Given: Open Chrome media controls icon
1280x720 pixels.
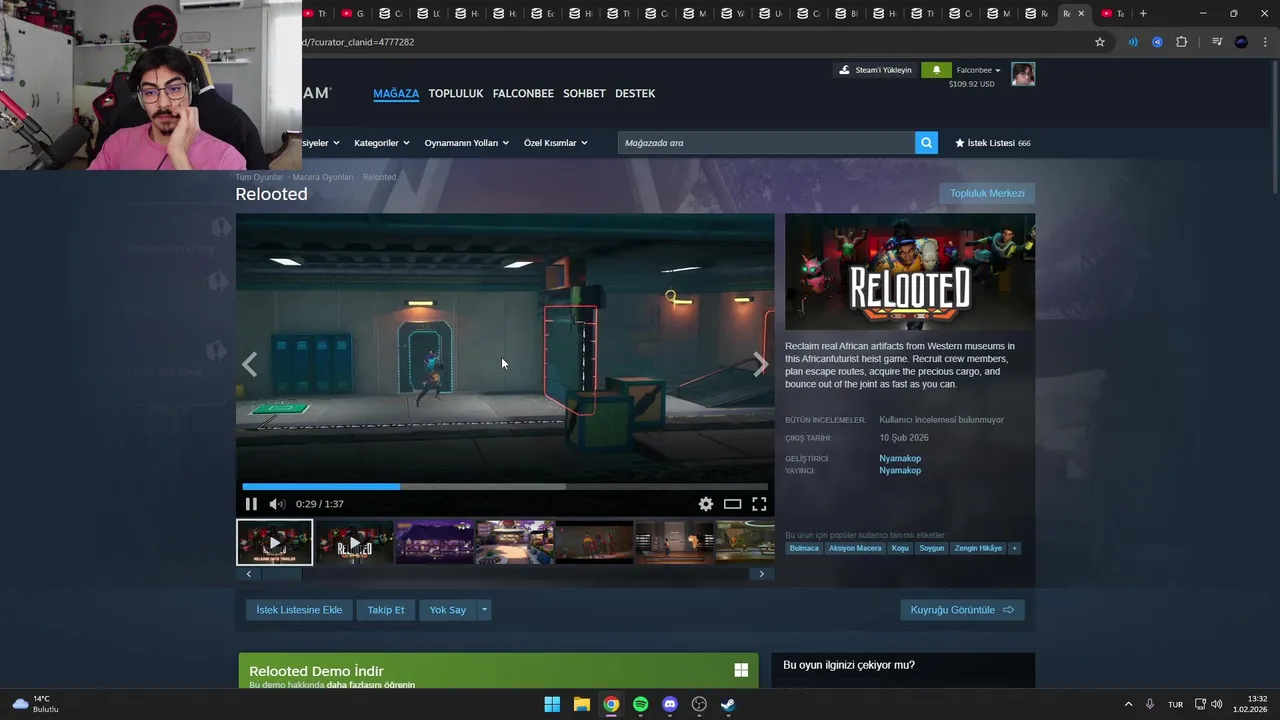Looking at the screenshot, I should point(1217,42).
